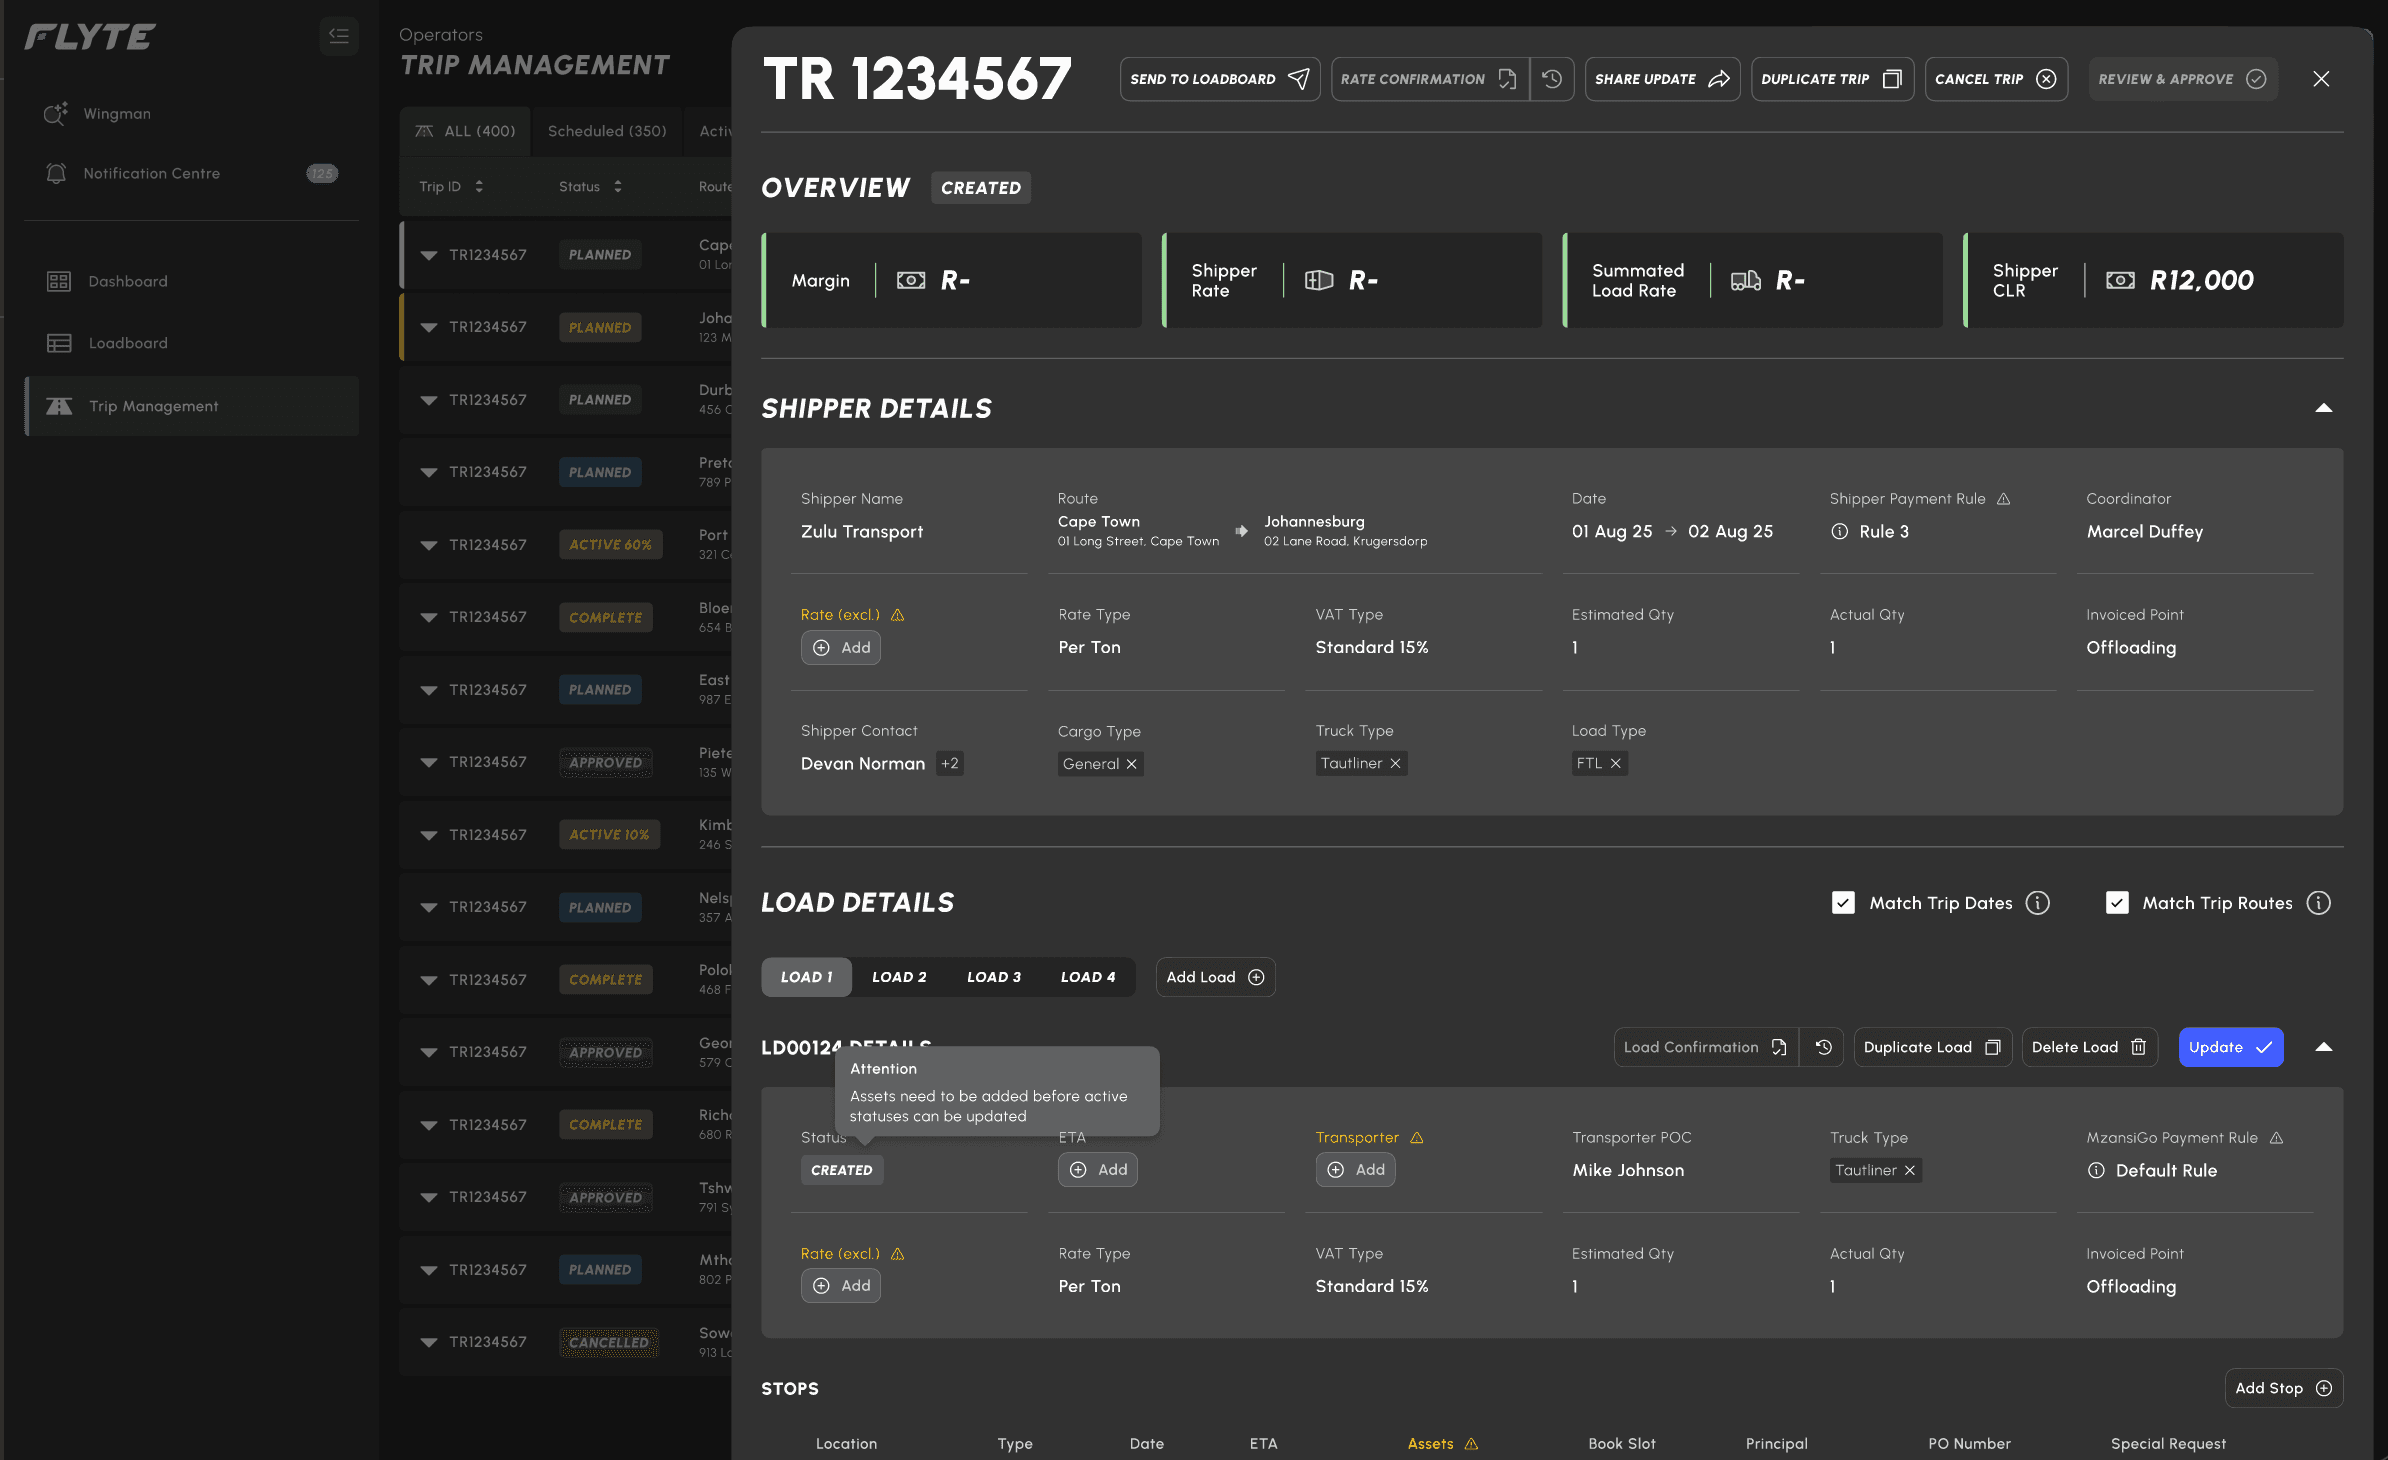Uncheck the Match Trip Dates checkbox
This screenshot has height=1460, width=2388.
click(x=1843, y=903)
